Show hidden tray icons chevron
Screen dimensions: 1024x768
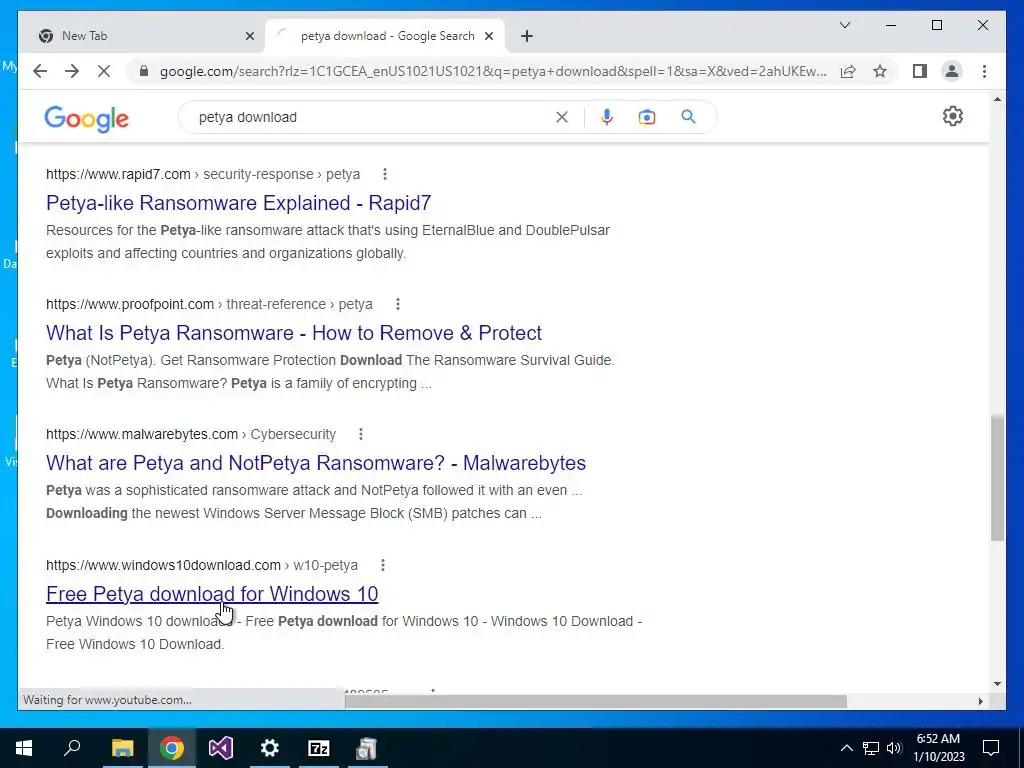pyautogui.click(x=846, y=748)
